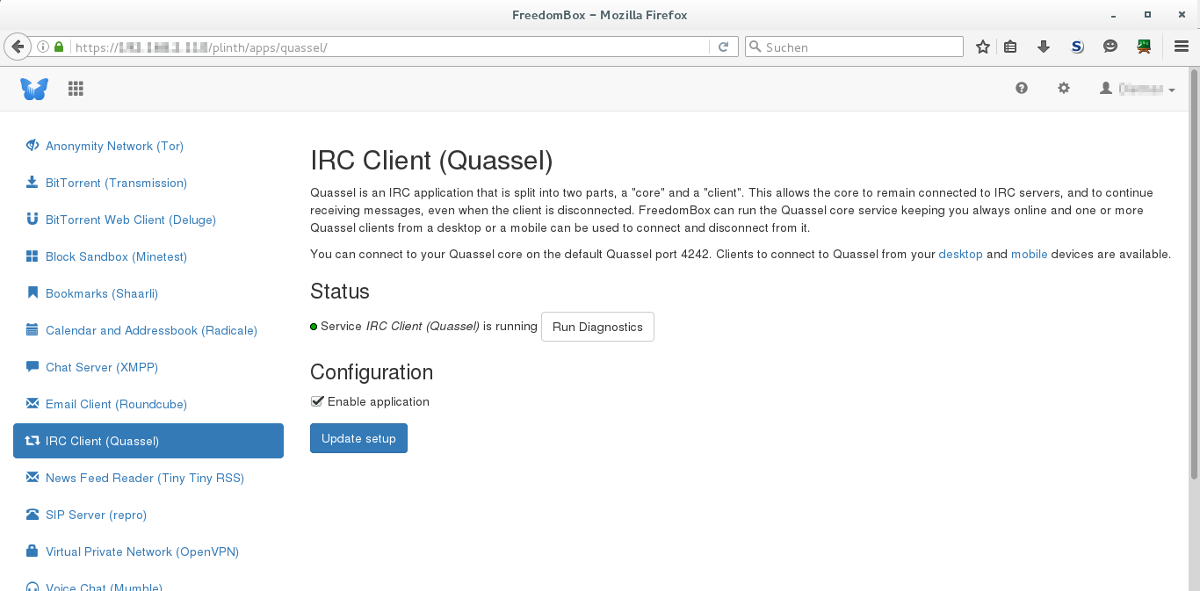
Task: Follow the mobile clients link
Action: coord(1029,254)
